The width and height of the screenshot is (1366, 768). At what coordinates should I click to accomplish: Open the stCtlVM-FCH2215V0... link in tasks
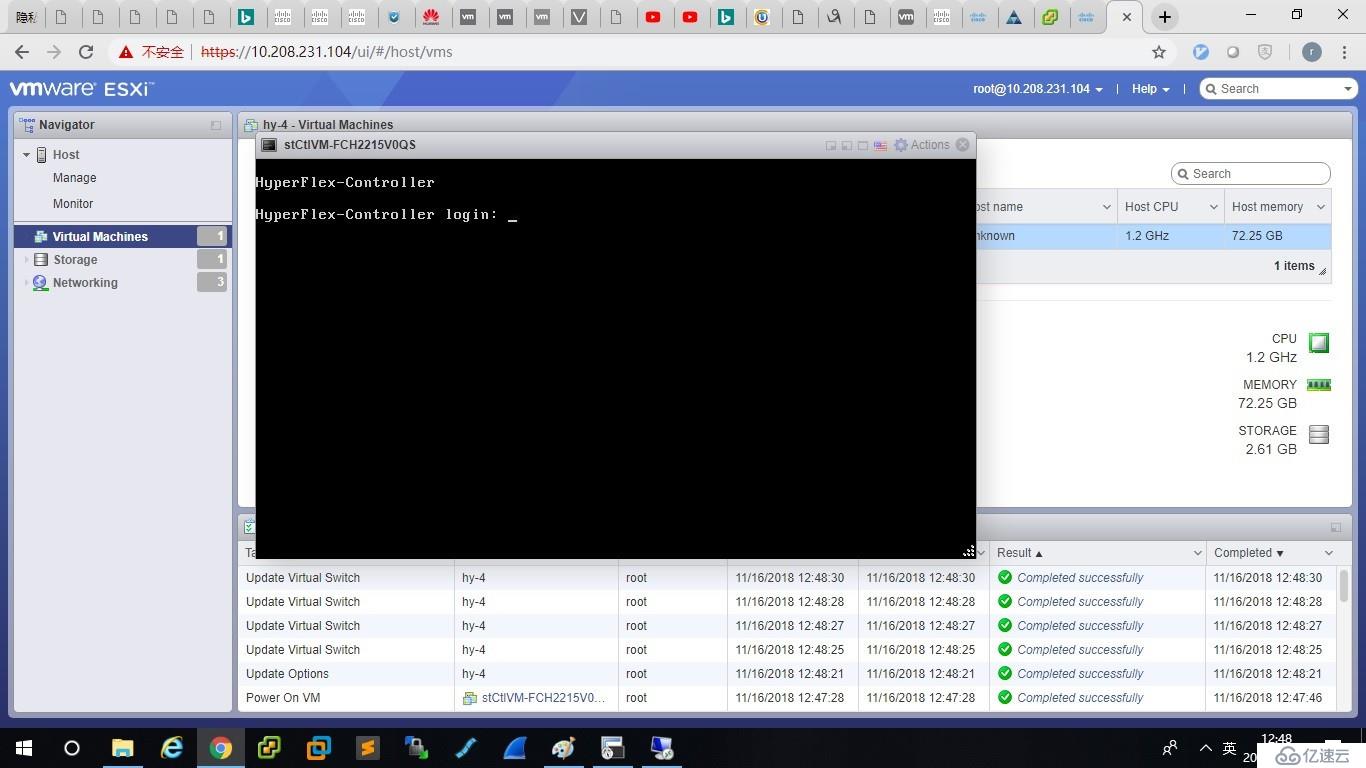pyautogui.click(x=543, y=698)
